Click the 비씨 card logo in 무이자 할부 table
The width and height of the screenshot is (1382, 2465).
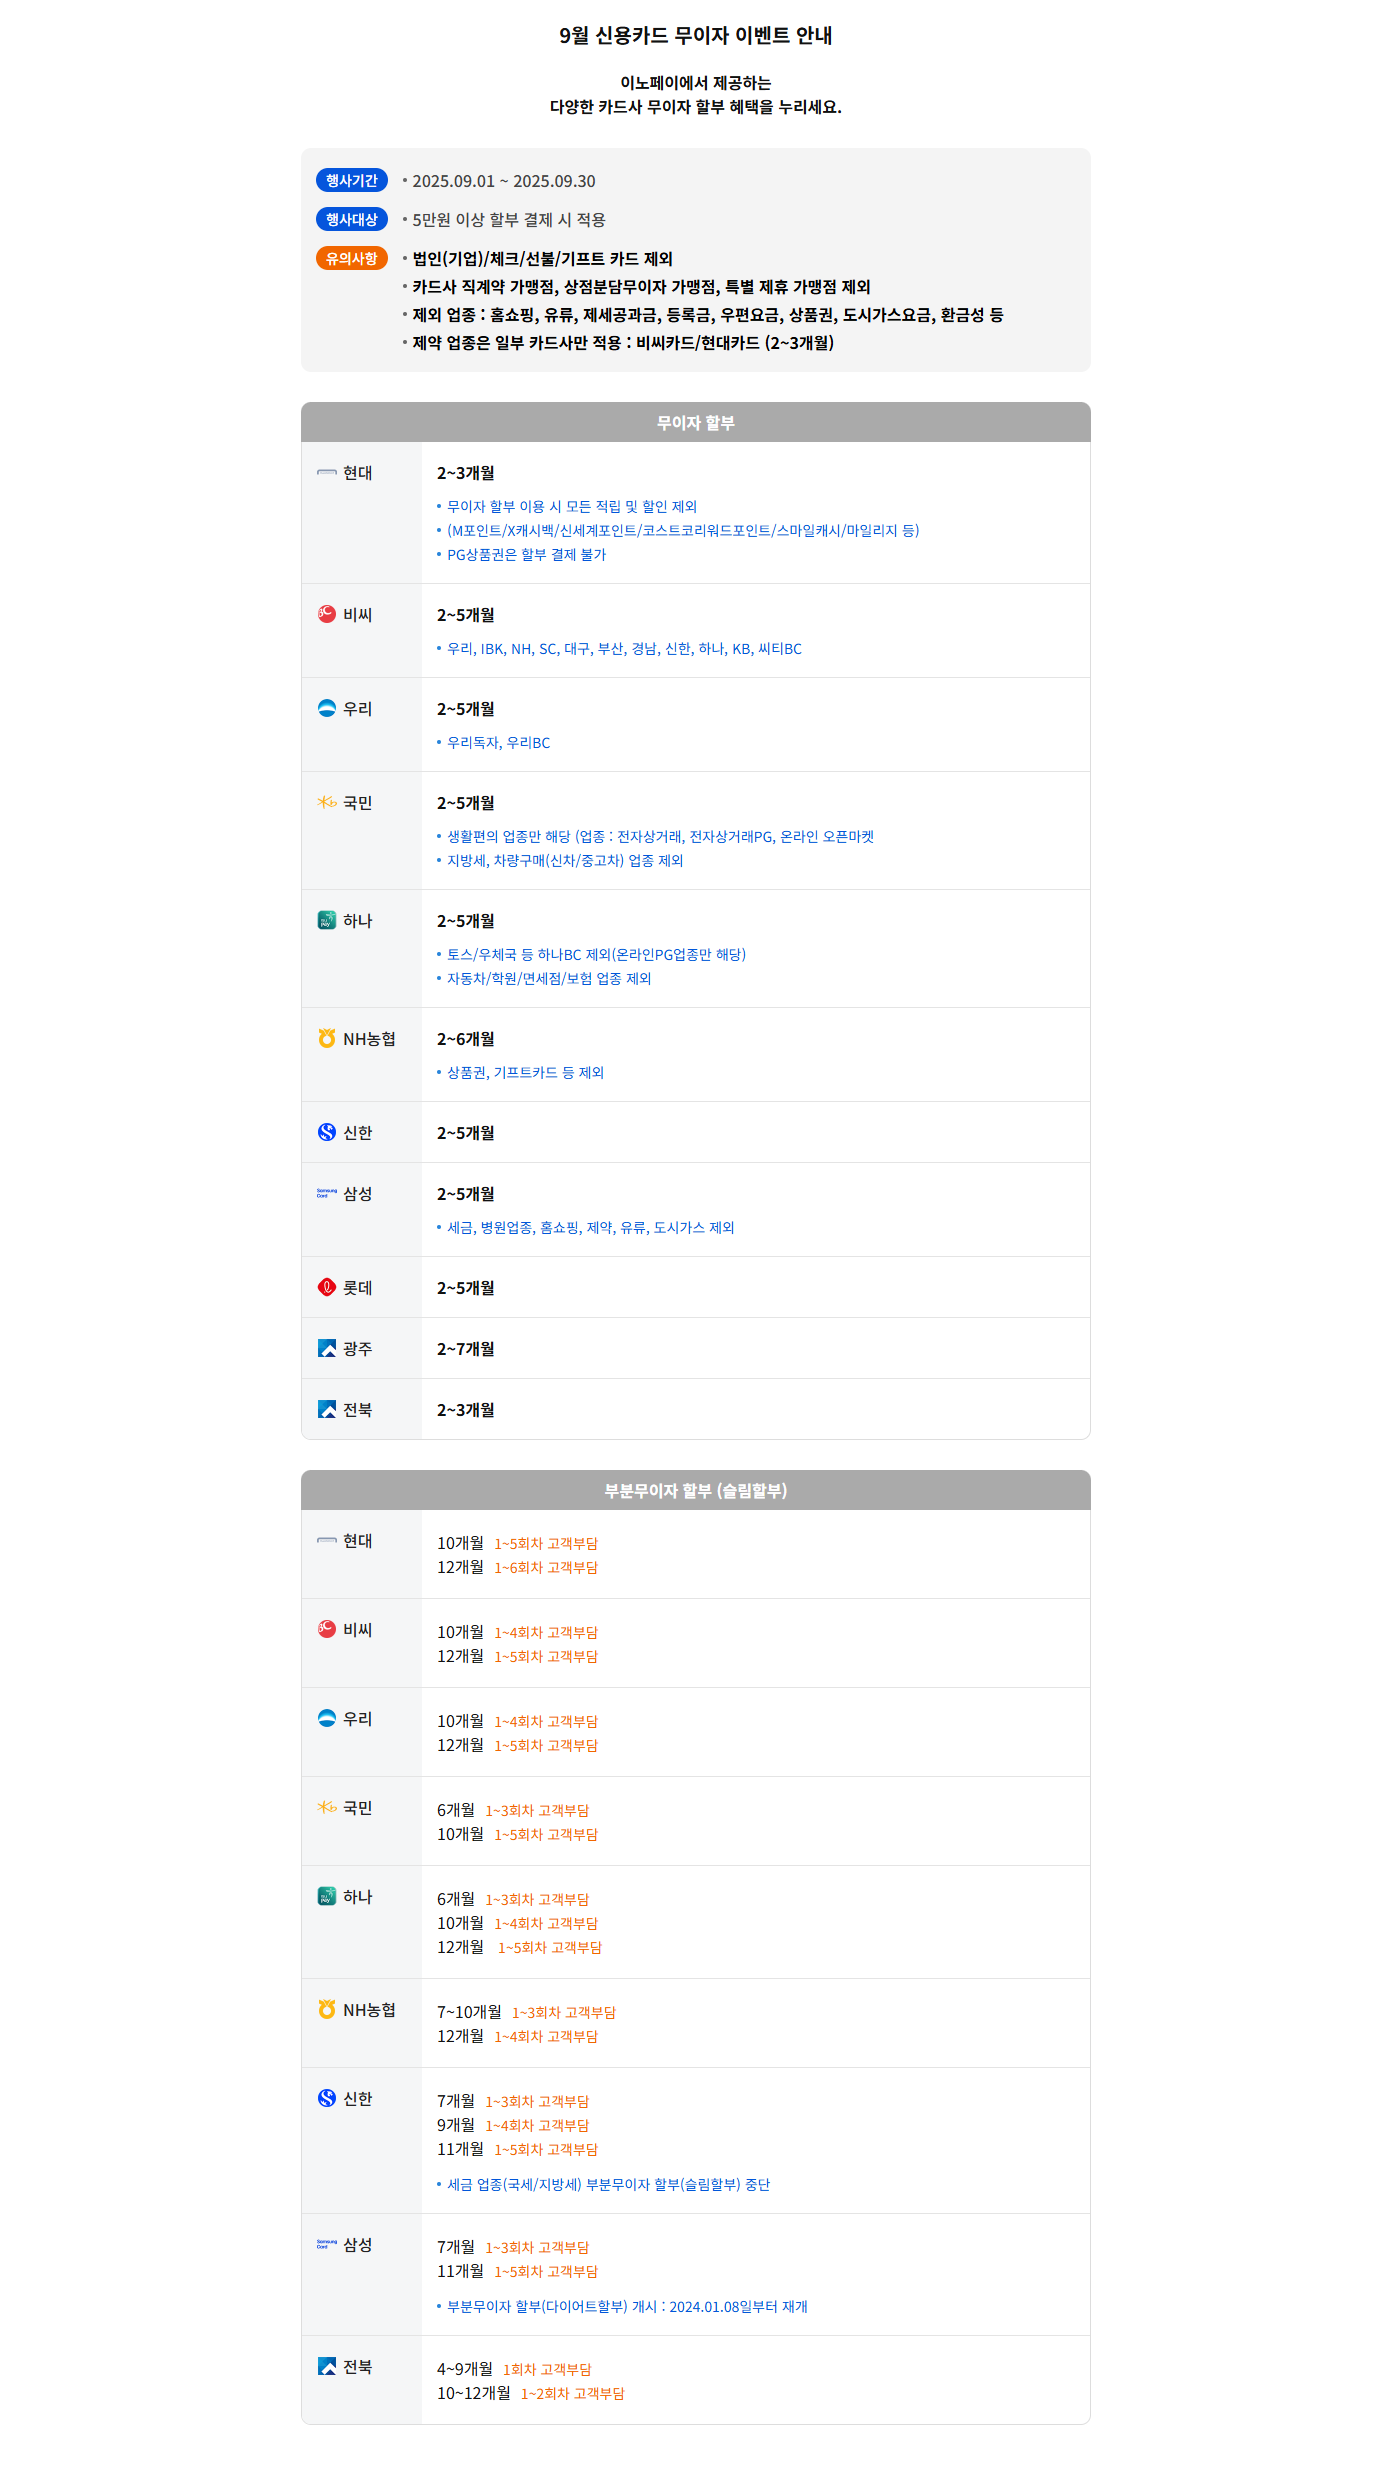[327, 614]
